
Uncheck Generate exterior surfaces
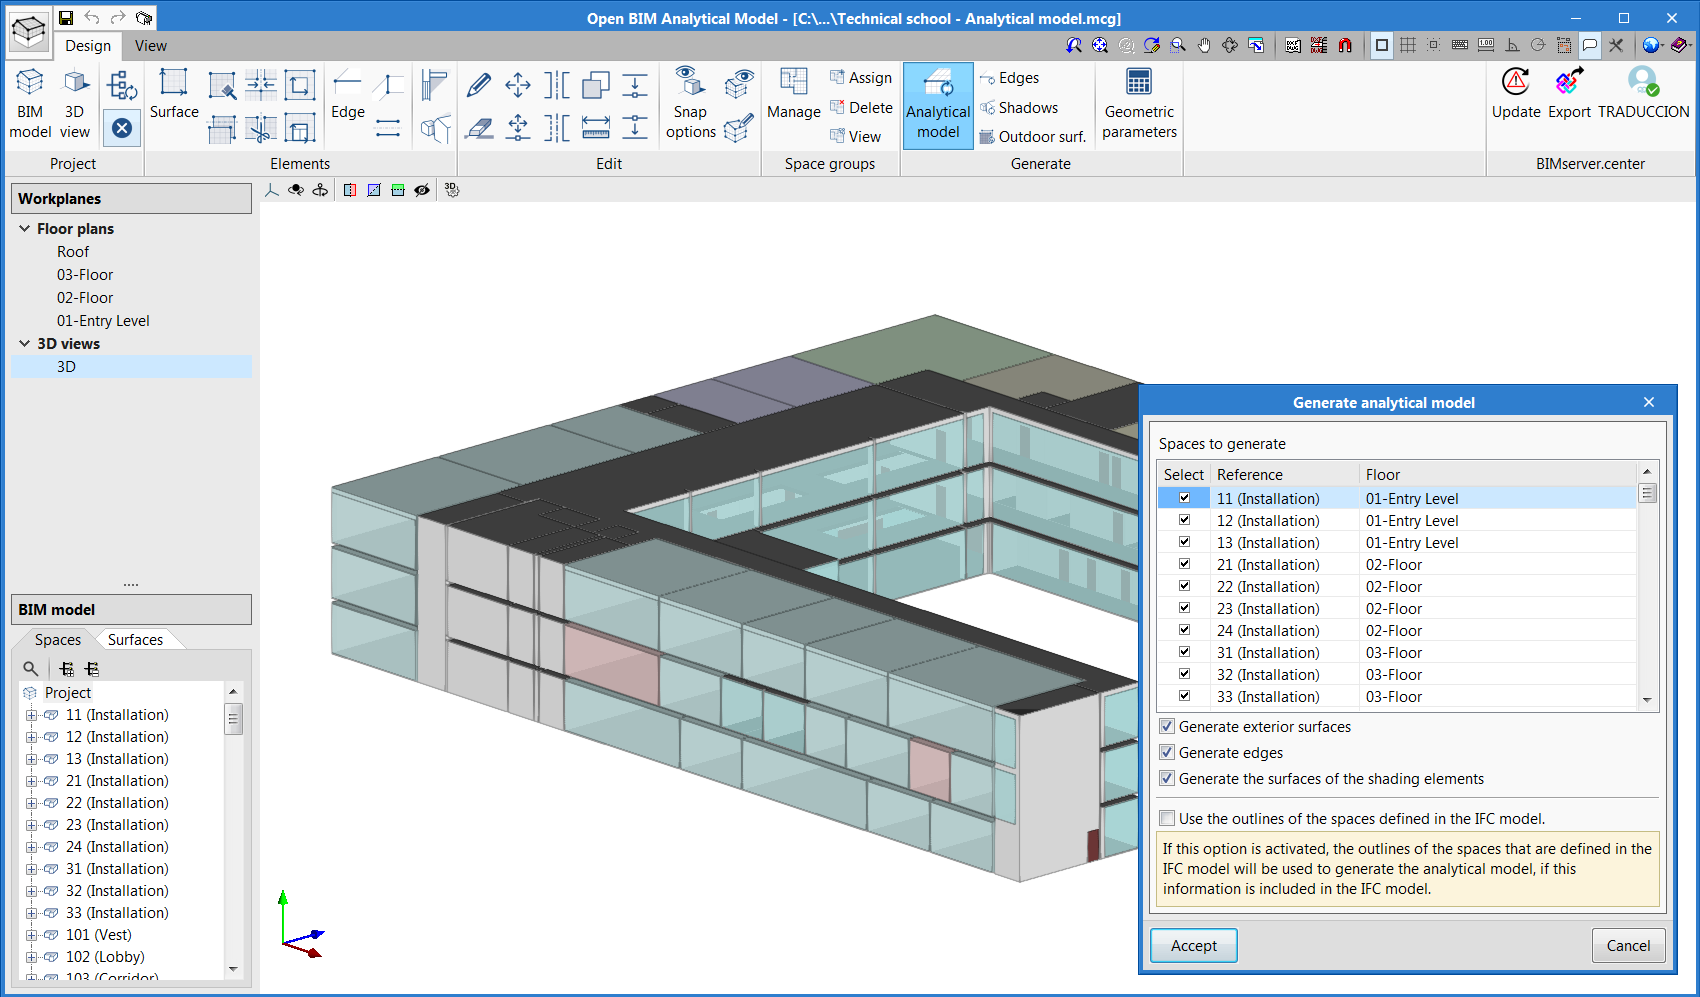[1167, 726]
